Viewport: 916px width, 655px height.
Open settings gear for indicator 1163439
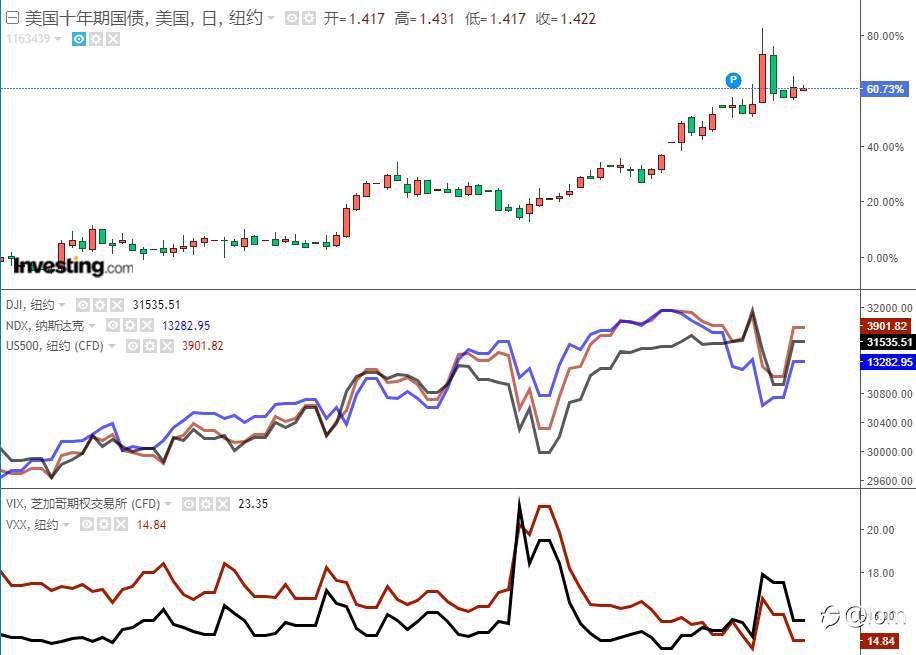tap(95, 39)
